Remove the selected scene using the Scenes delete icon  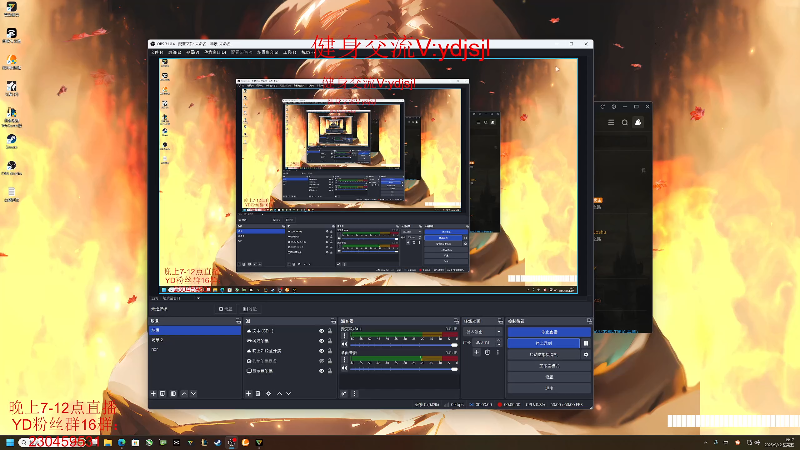pos(163,393)
